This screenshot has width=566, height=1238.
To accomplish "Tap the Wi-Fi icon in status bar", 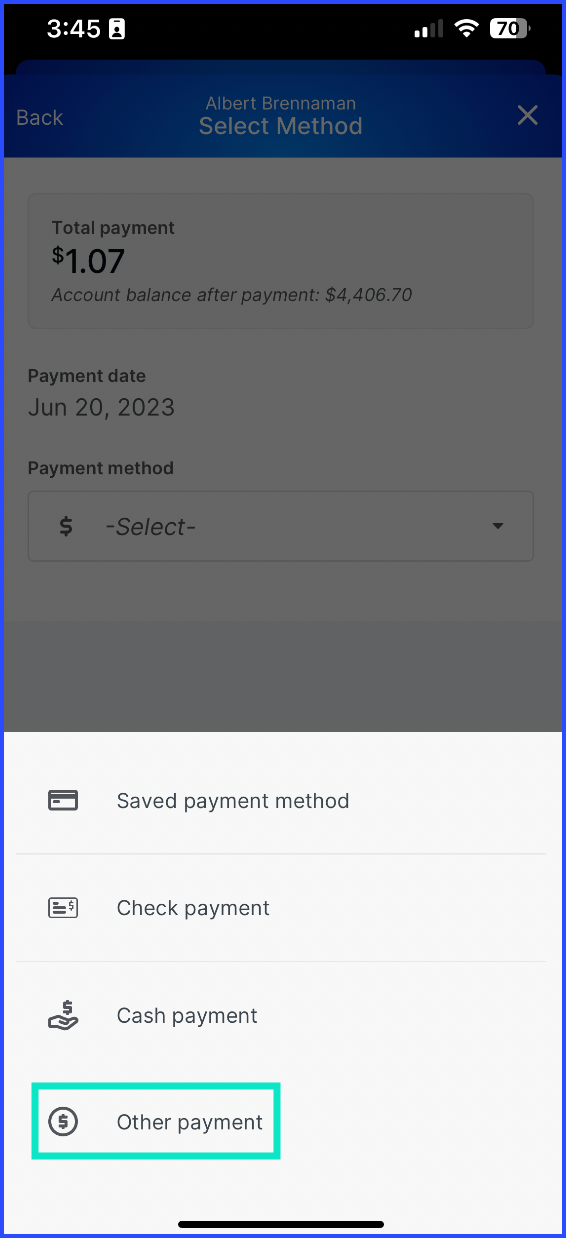I will pos(466,29).
